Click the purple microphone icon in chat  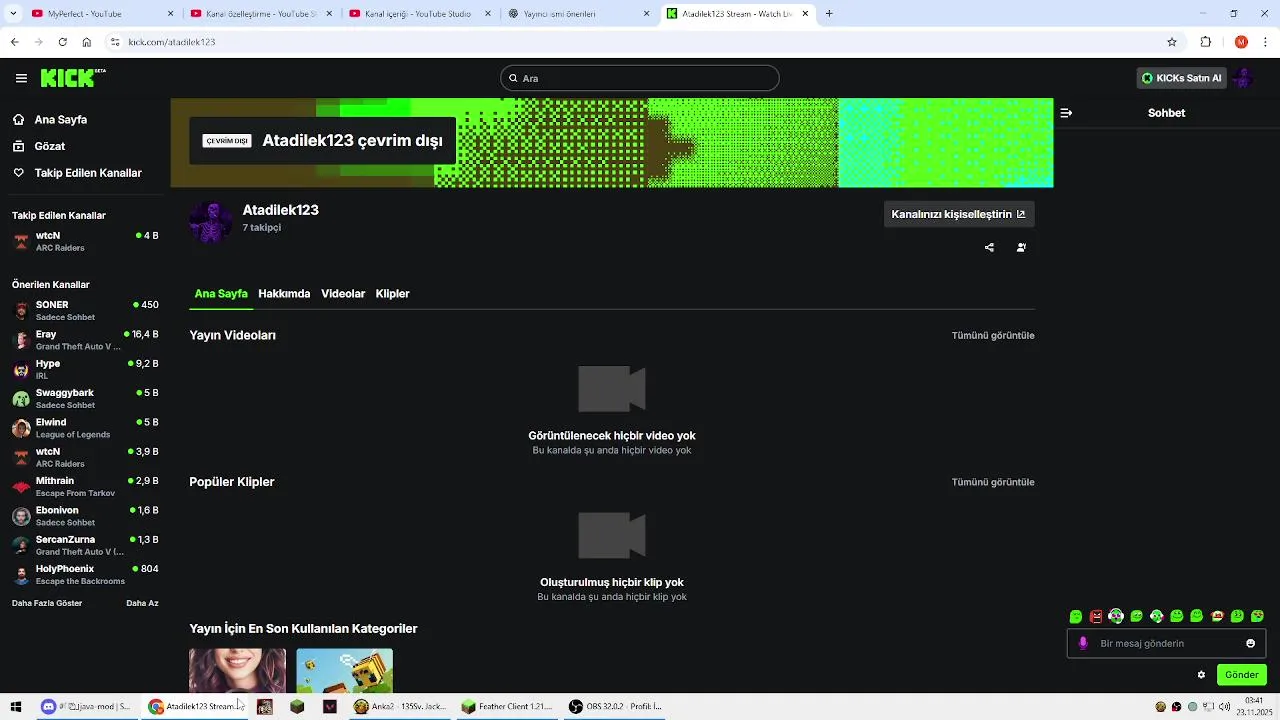point(1083,644)
